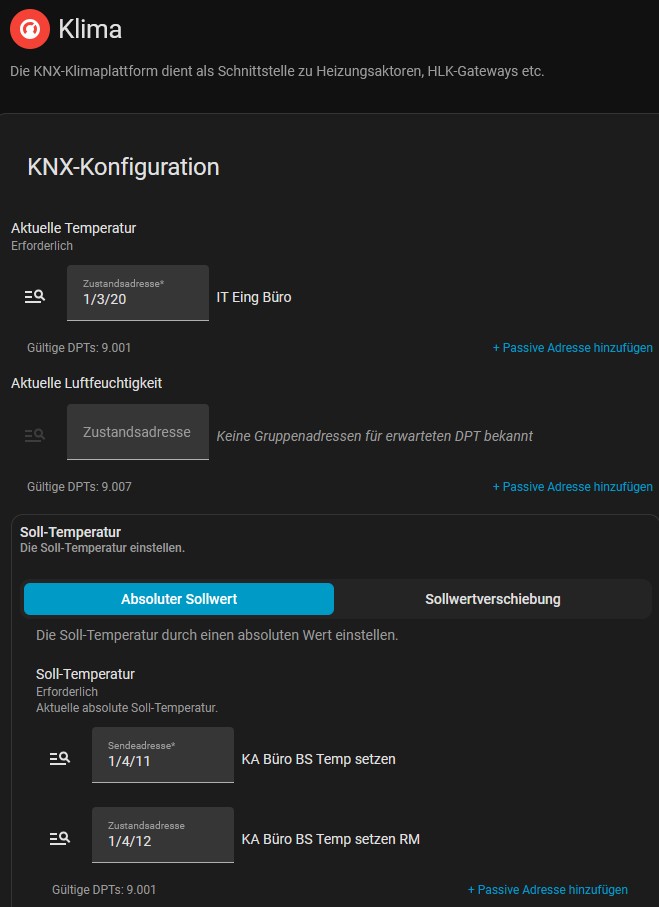Add passive address for Aktuelle Luftfeuchtigkeit
The width and height of the screenshot is (659, 907).
click(572, 486)
